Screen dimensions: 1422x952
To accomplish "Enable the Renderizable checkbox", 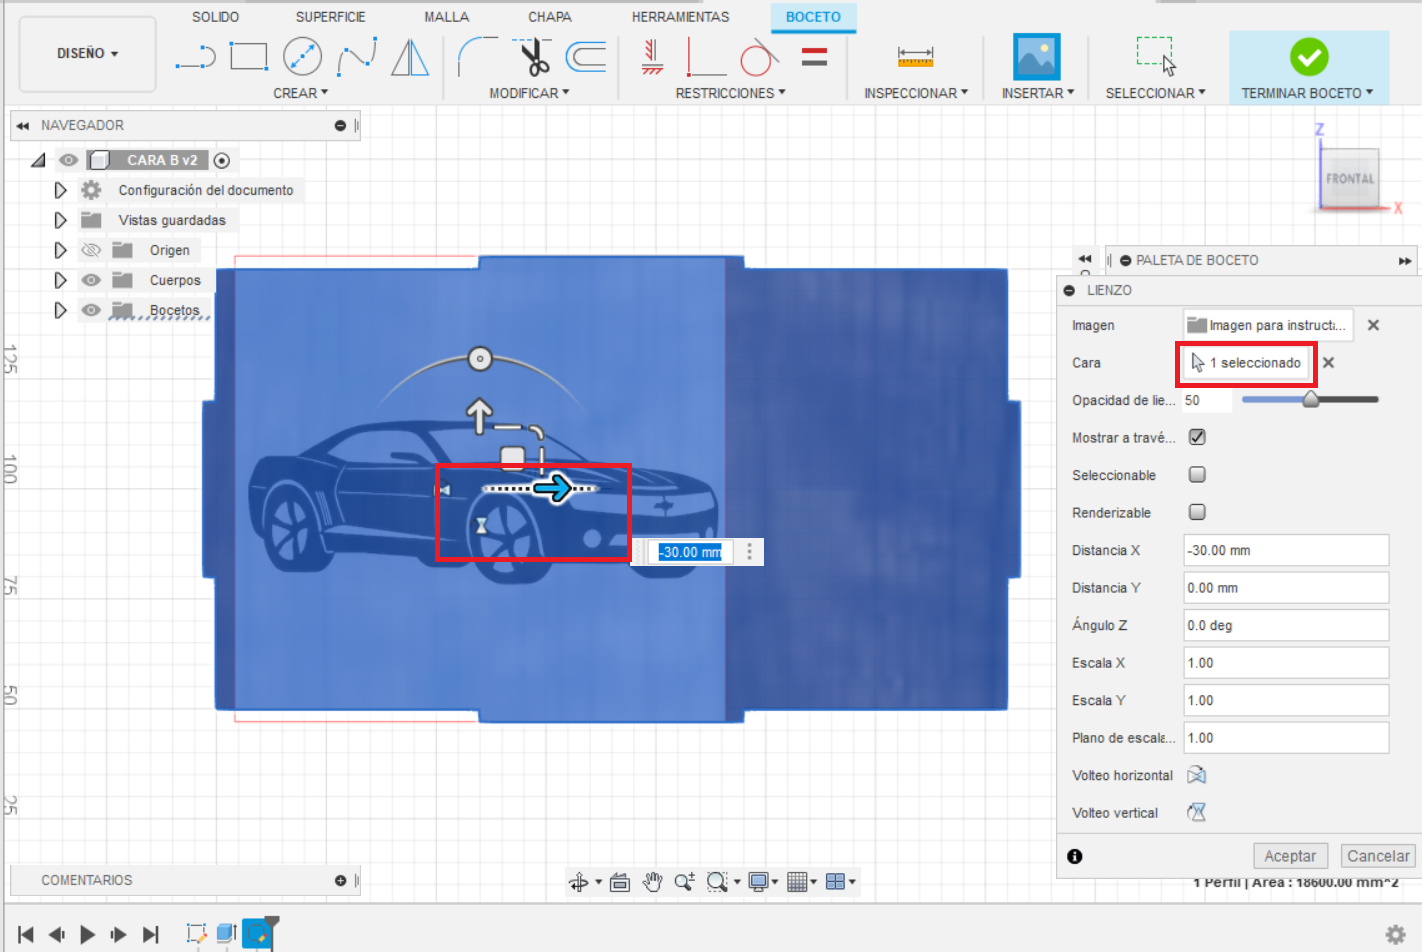I will click(1197, 512).
